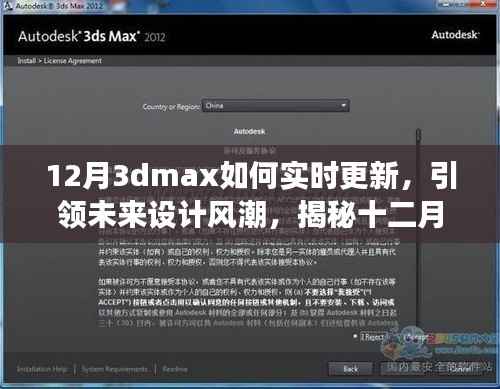
Task: Open the System Requirements link
Action: (115, 369)
